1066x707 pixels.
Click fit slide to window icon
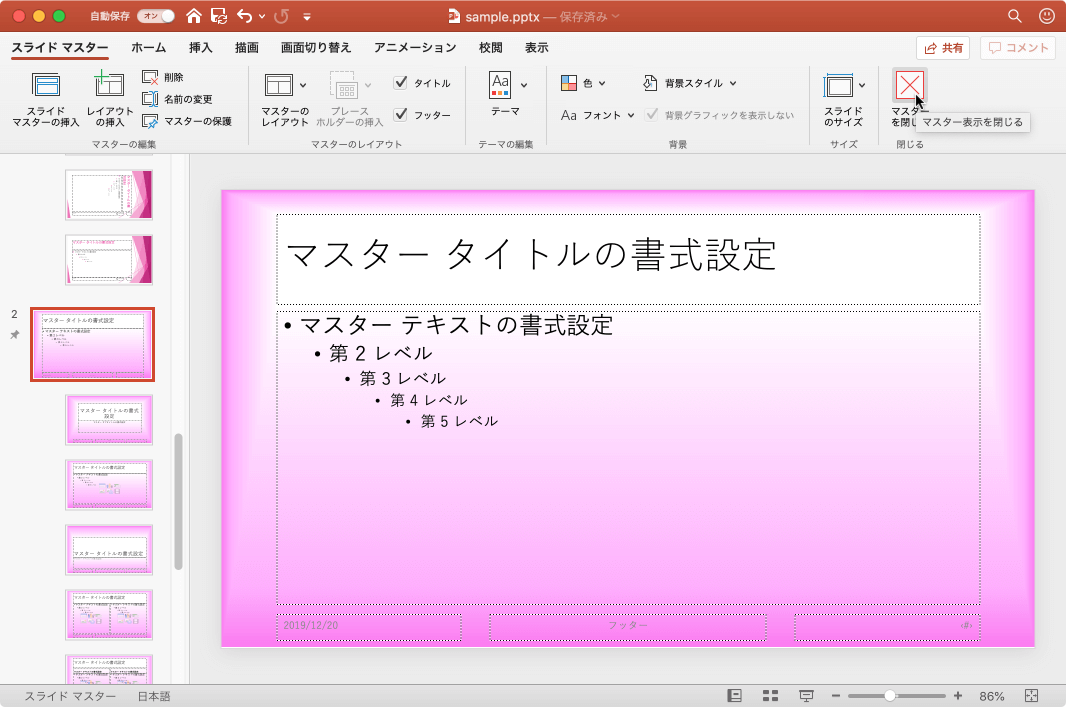pos(1032,696)
